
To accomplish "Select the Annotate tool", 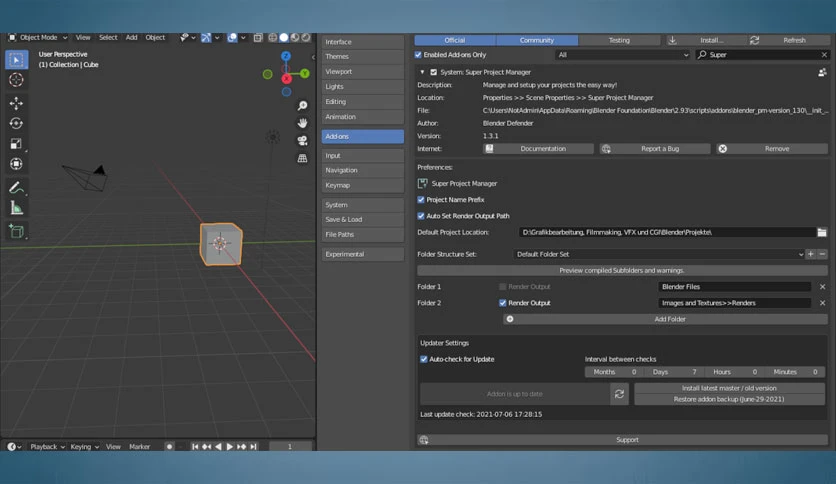I will tap(16, 188).
